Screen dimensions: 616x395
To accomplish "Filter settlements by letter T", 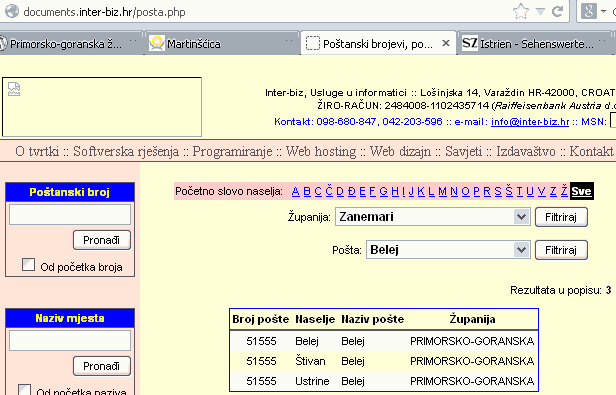I will click(x=519, y=191).
